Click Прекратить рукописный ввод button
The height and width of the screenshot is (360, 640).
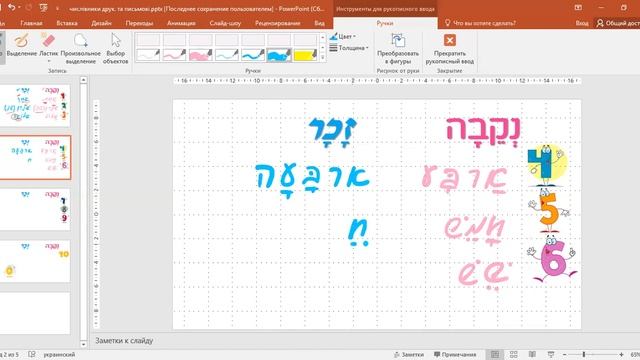pyautogui.click(x=449, y=49)
